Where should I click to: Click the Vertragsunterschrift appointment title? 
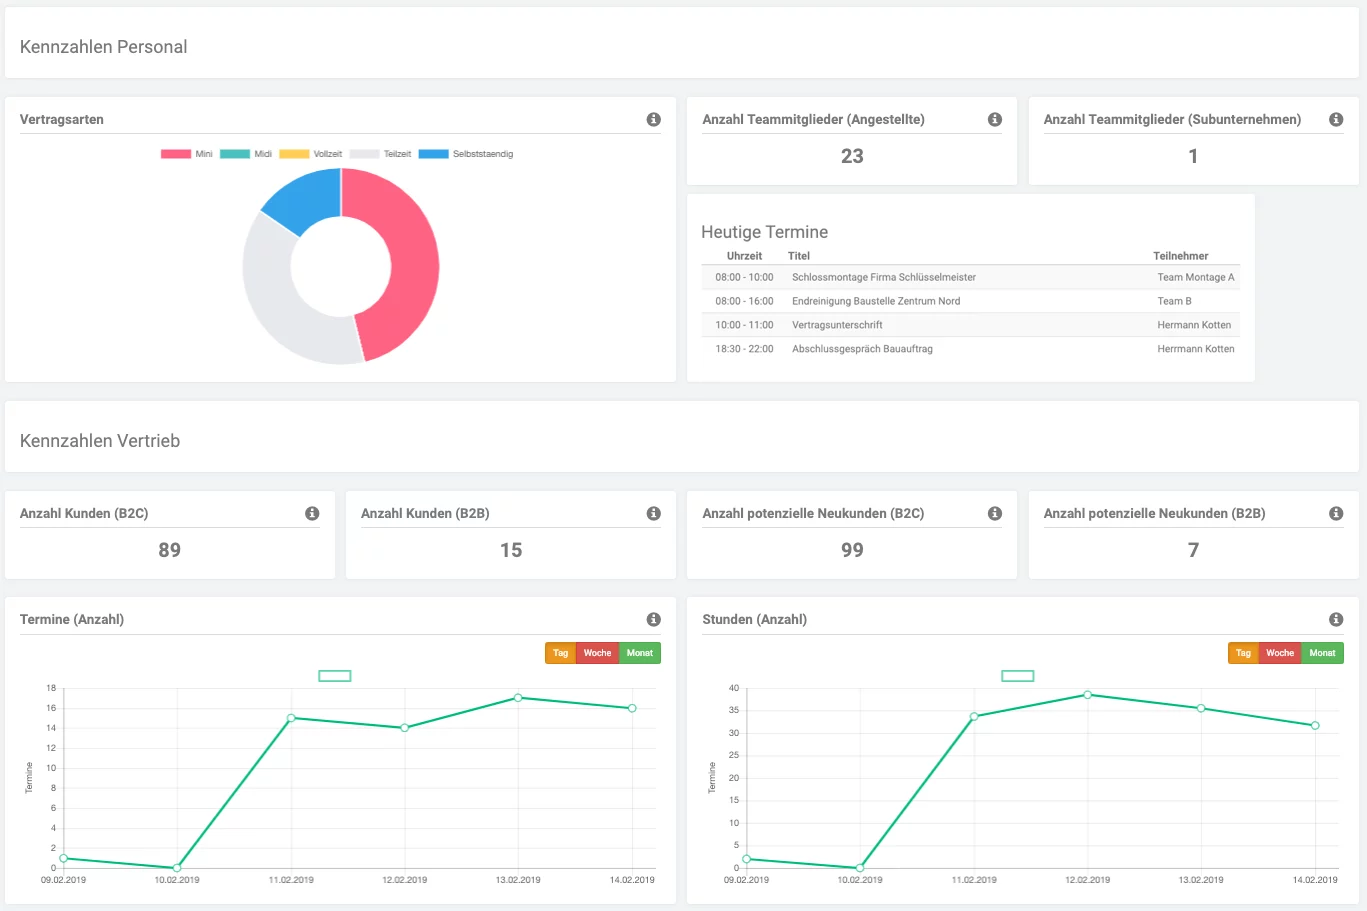pos(837,325)
